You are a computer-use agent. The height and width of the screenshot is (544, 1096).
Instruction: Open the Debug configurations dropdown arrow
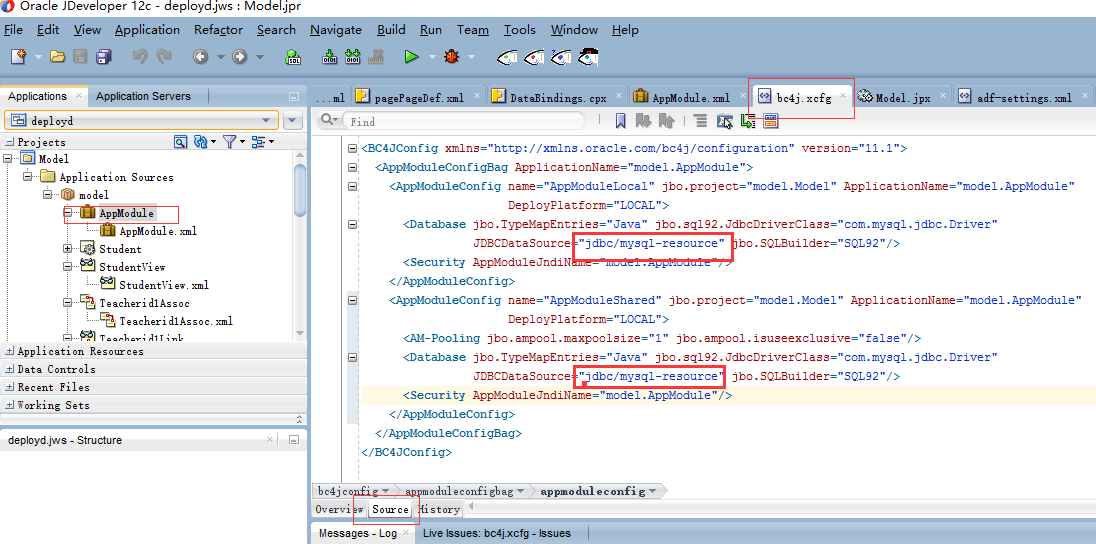coord(472,57)
